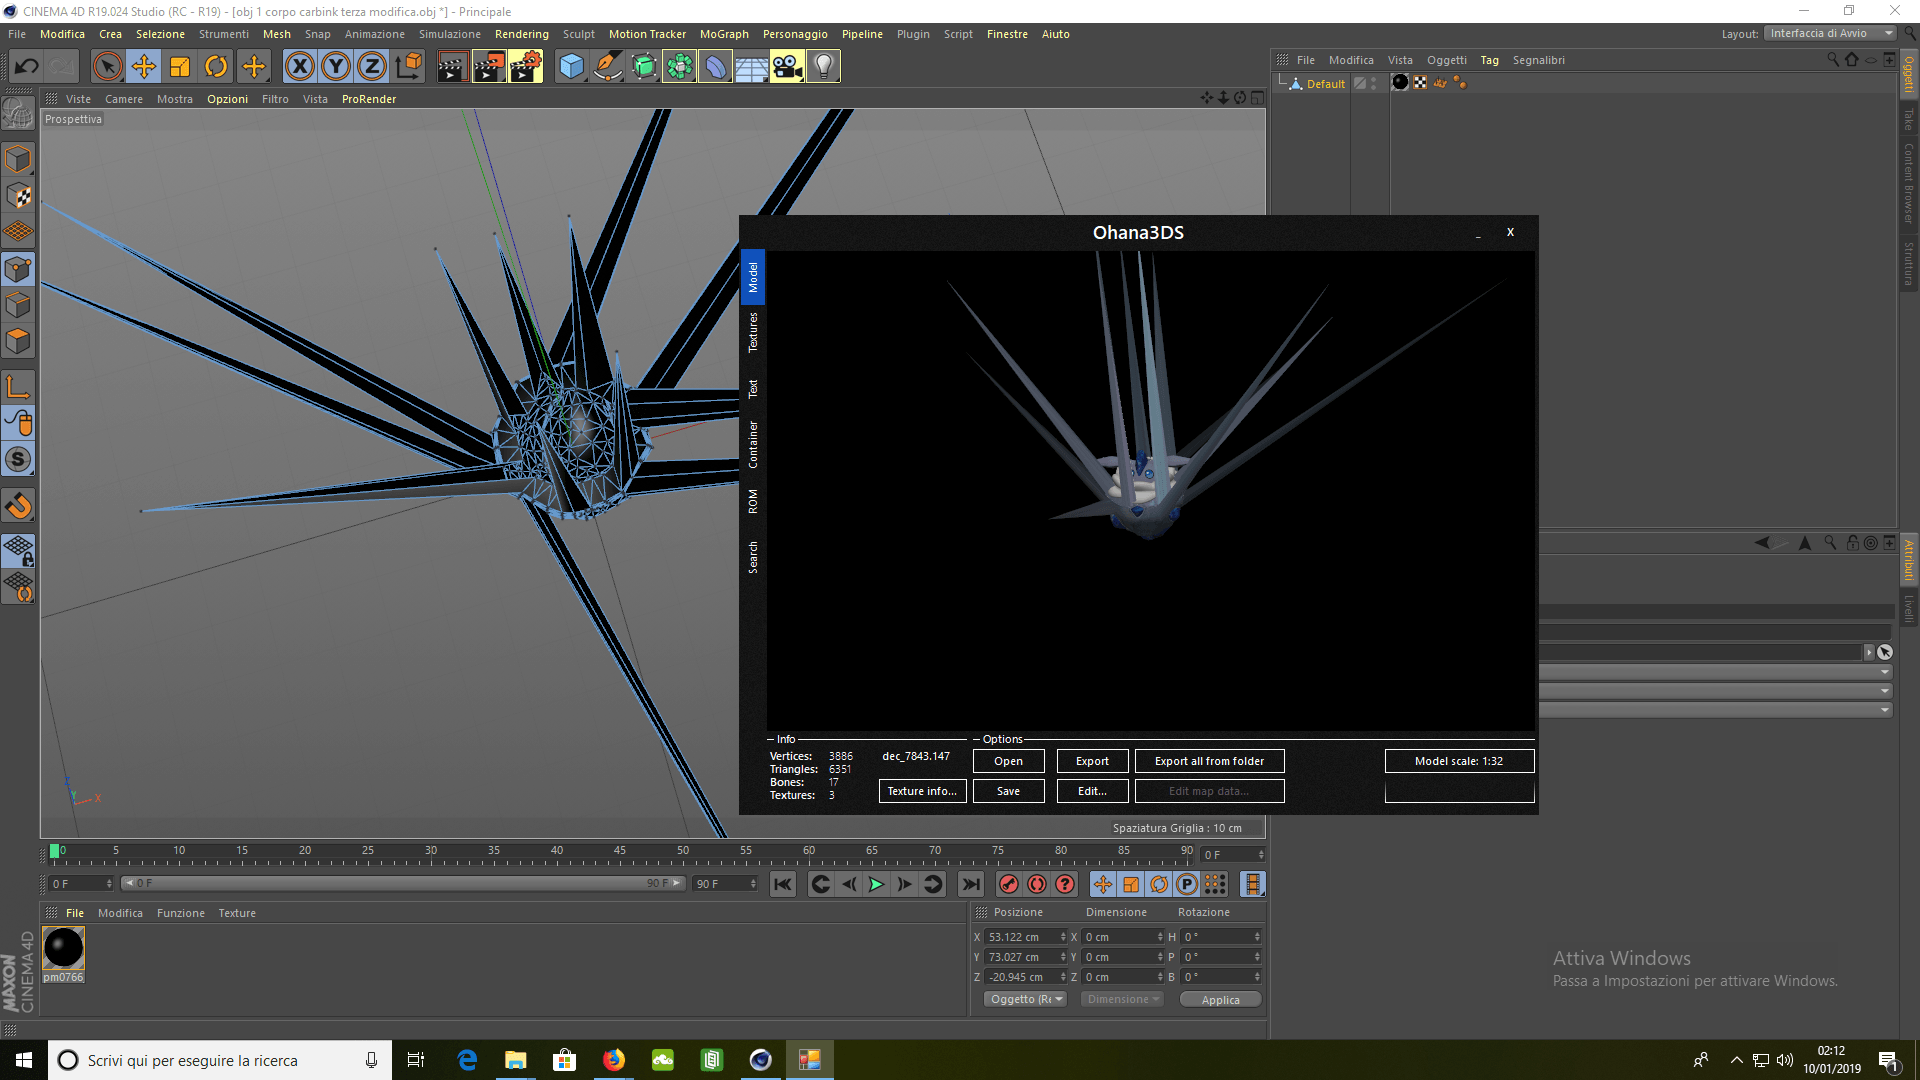Enable Snap magnet icon

18,505
